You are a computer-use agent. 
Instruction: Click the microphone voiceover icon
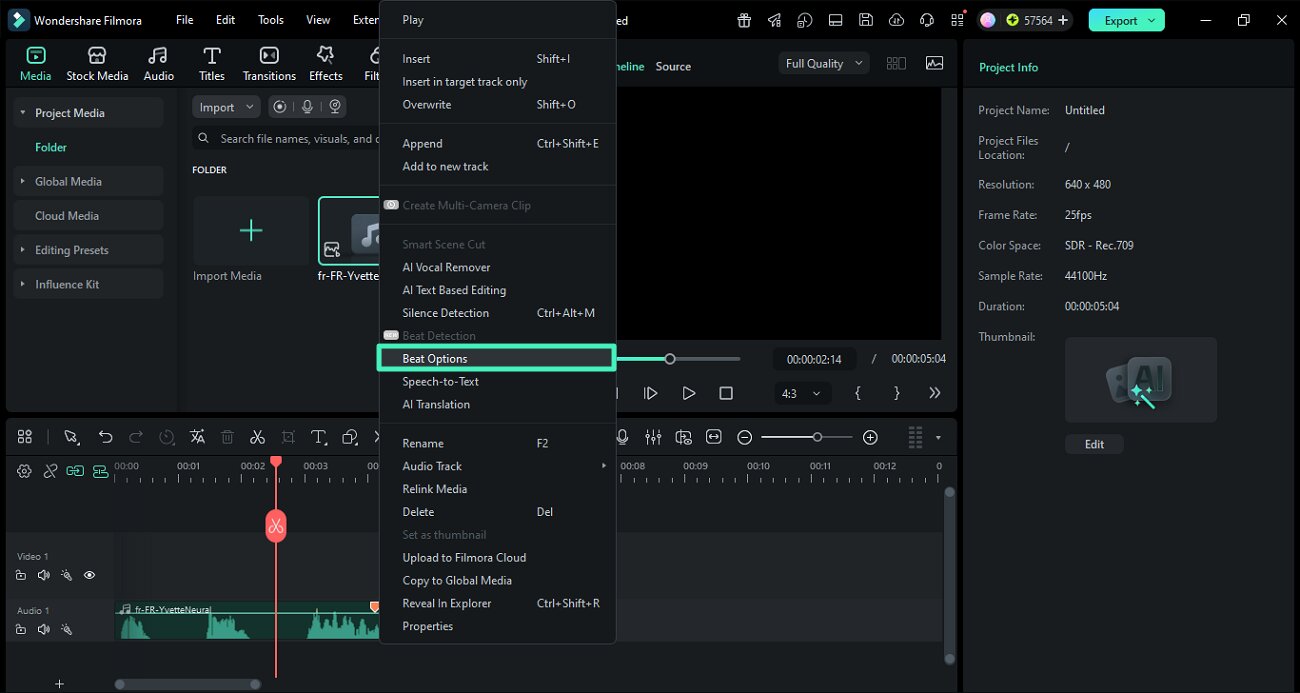[x=622, y=437]
